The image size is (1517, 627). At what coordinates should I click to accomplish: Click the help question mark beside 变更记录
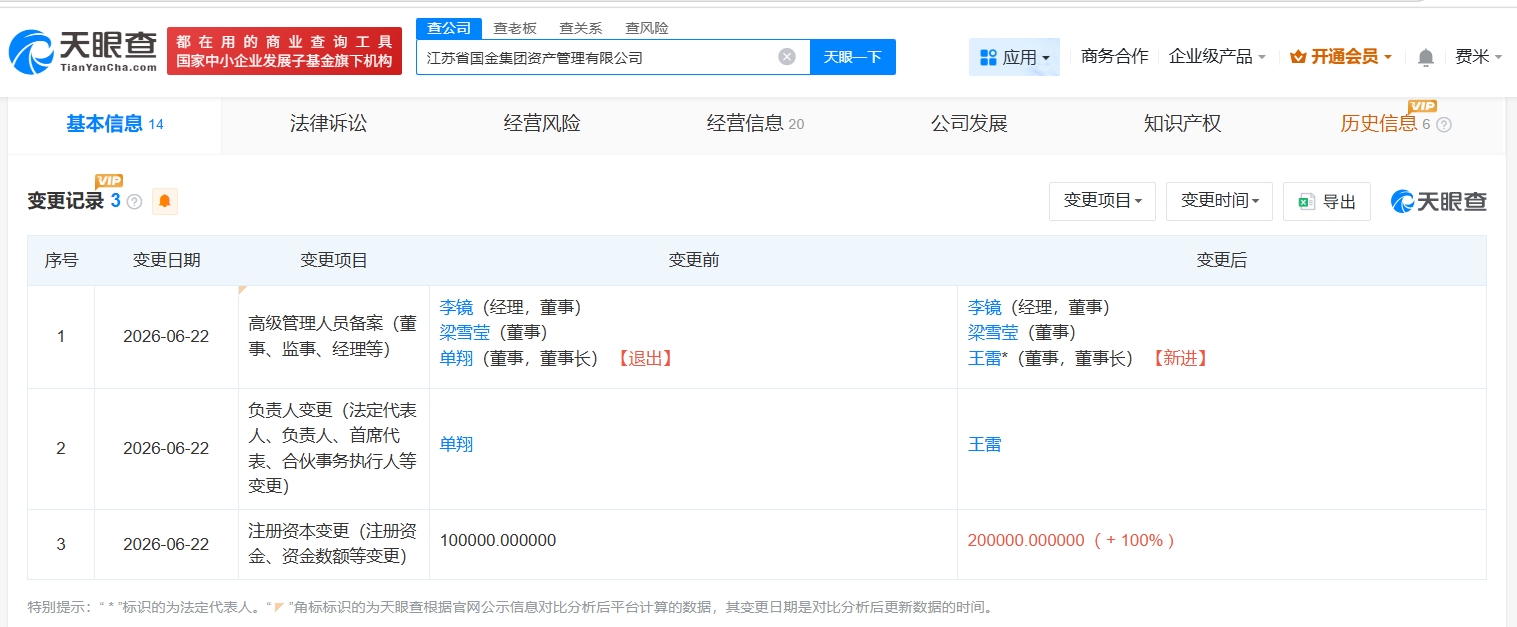(x=135, y=202)
